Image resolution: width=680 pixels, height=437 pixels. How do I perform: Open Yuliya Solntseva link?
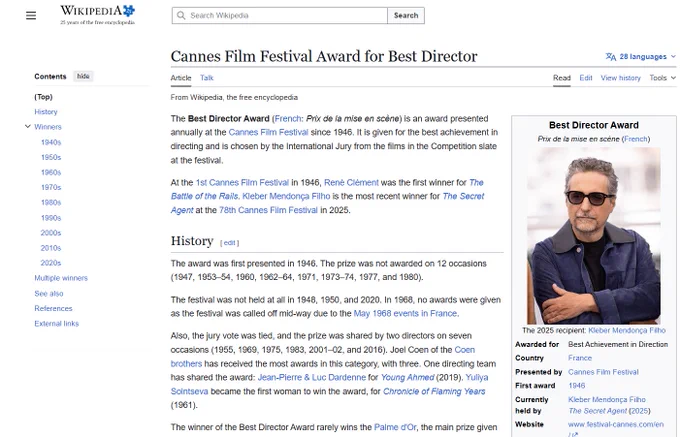pyautogui.click(x=330, y=385)
